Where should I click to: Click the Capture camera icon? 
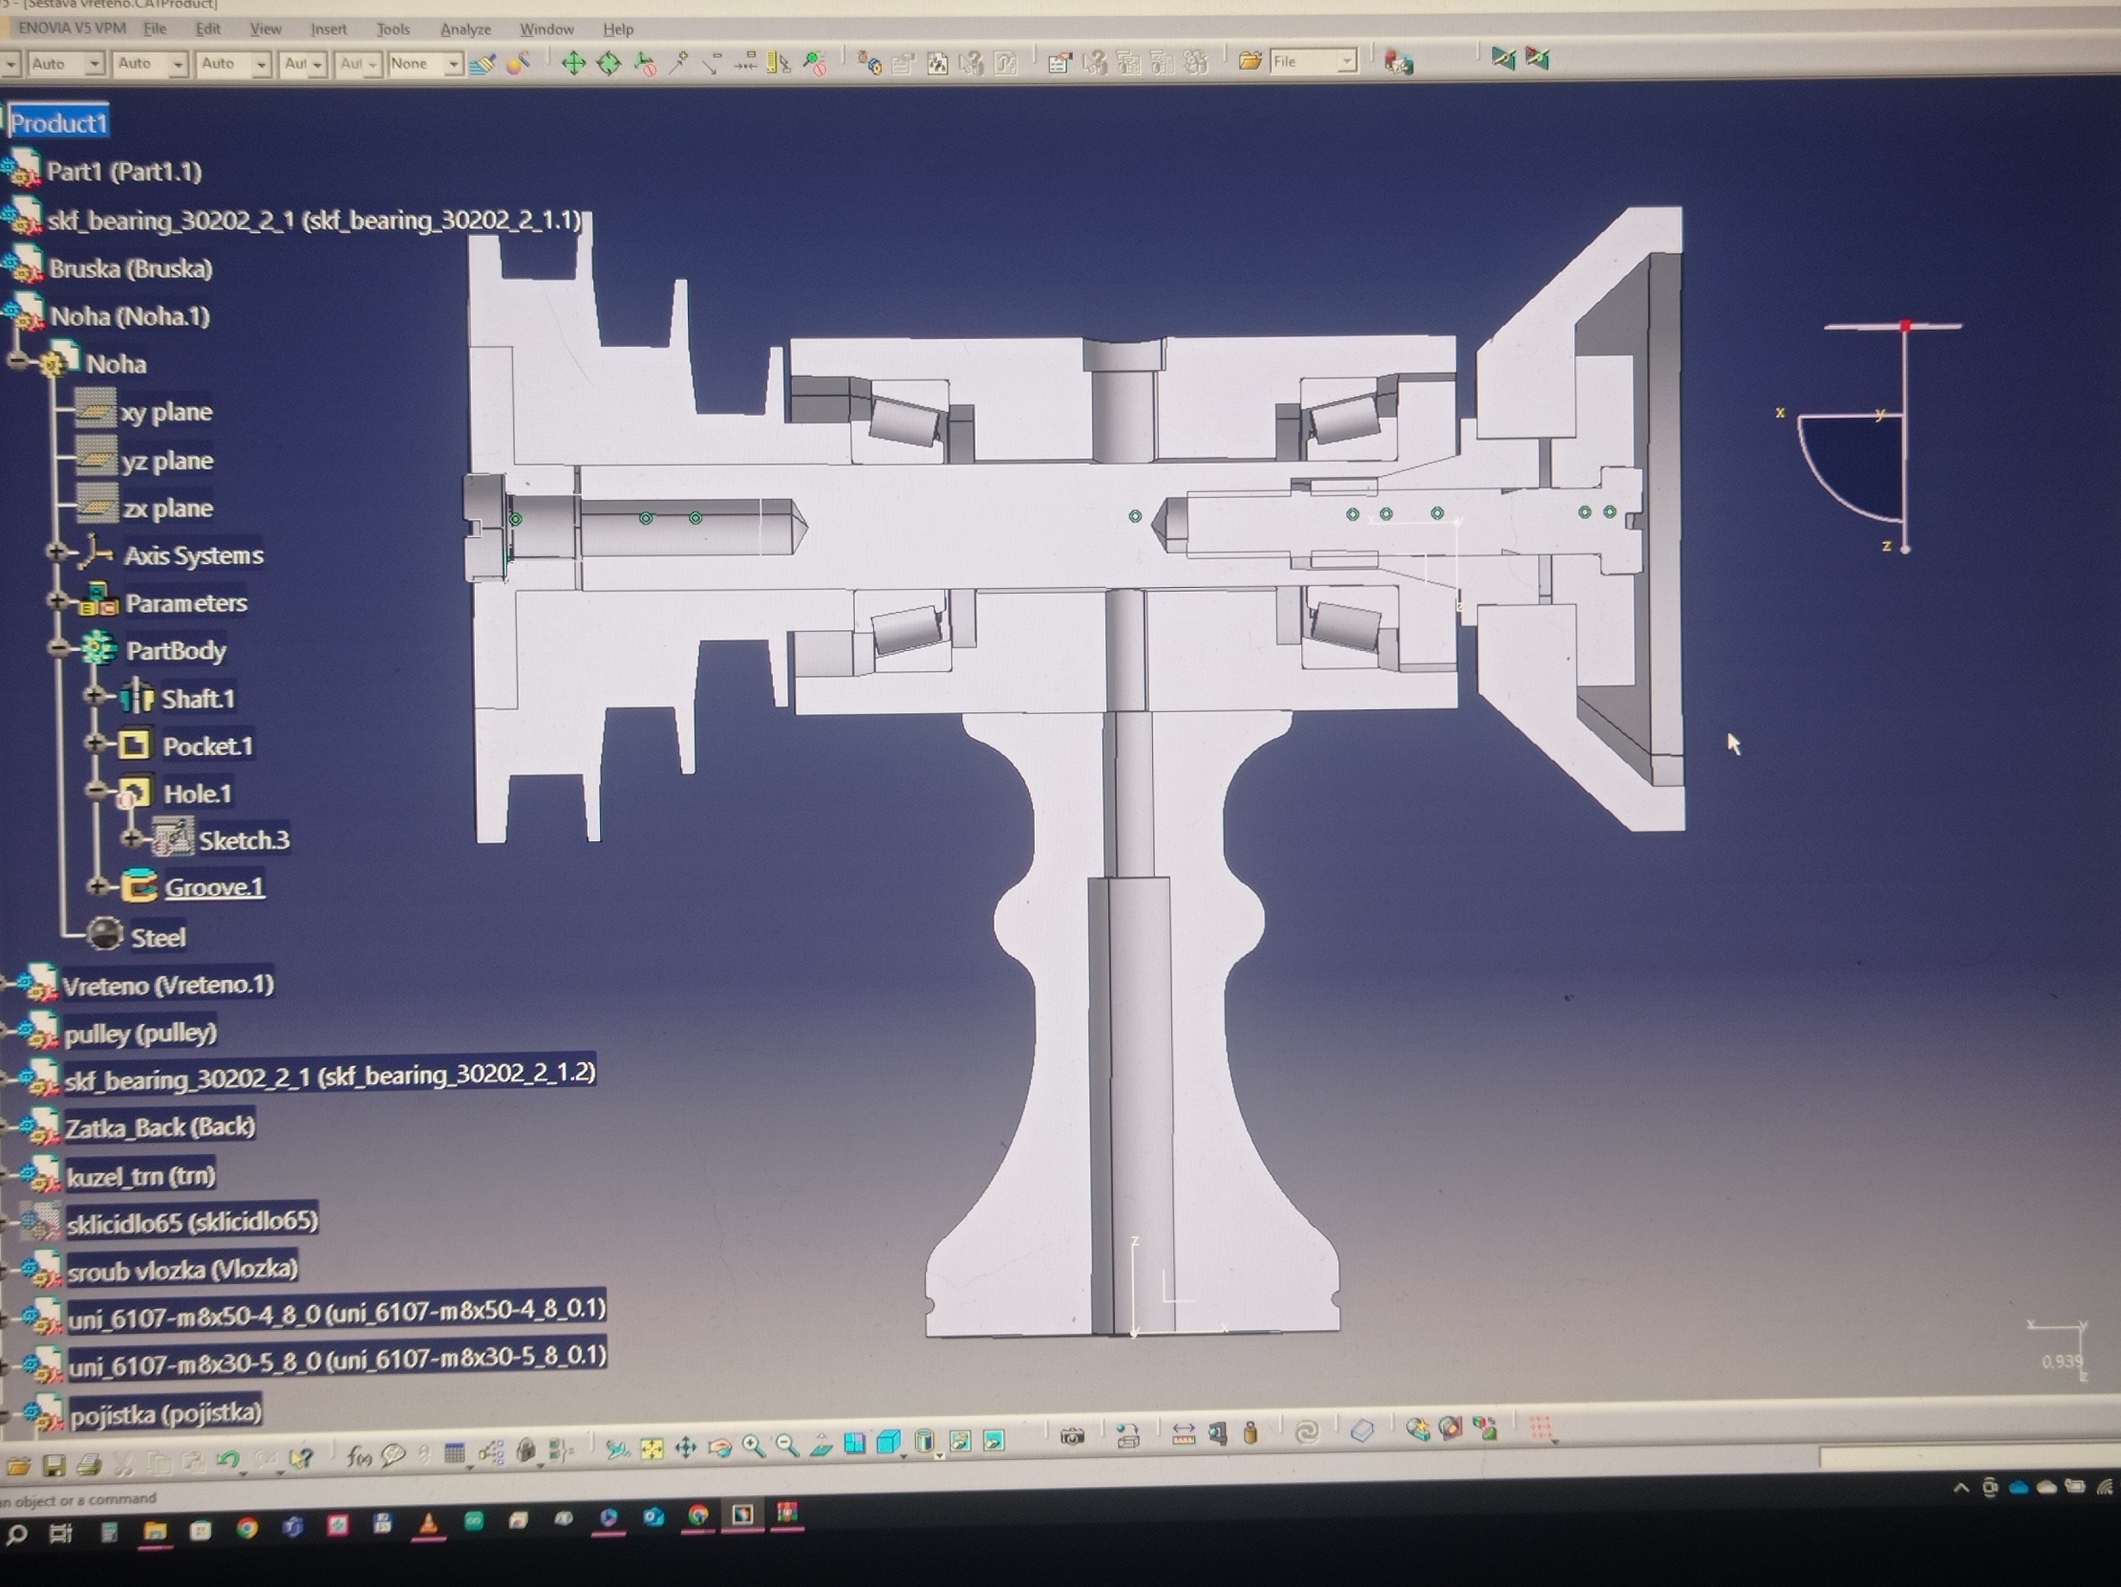(x=1071, y=1436)
